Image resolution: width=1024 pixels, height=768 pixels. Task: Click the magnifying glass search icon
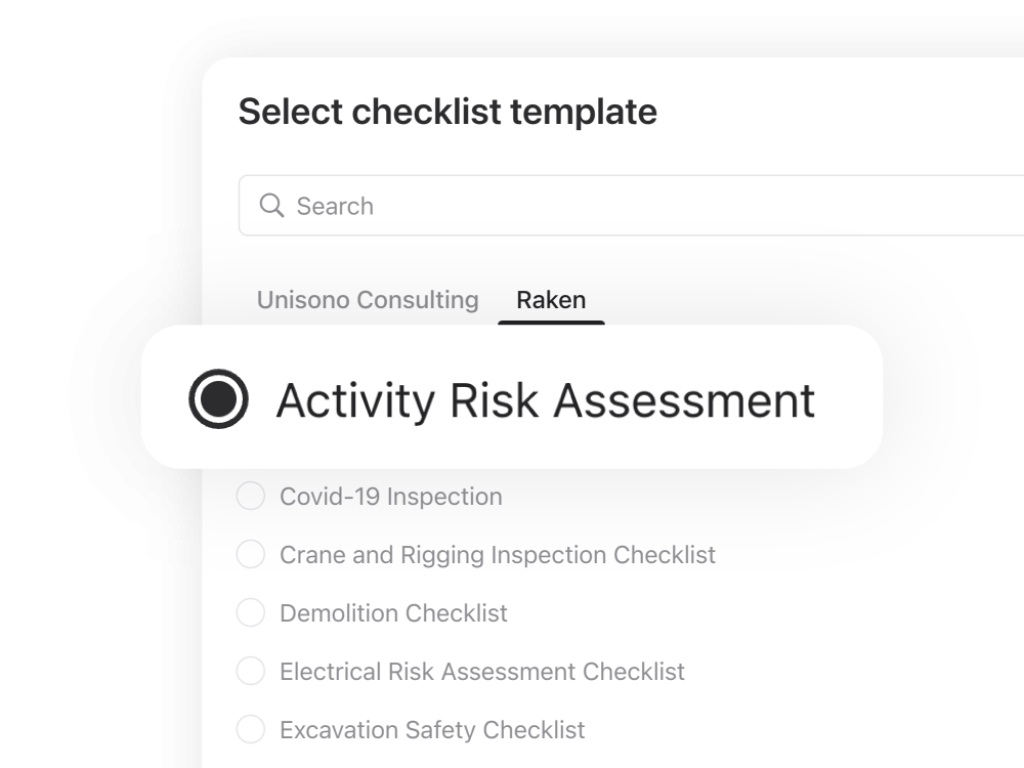272,205
